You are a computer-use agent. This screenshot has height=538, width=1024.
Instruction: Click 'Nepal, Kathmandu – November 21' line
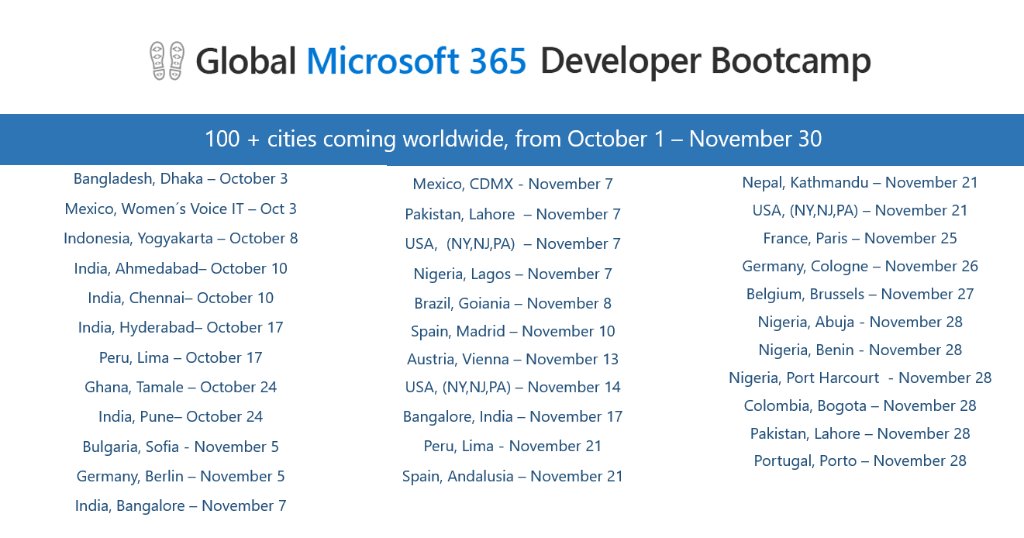tap(860, 183)
